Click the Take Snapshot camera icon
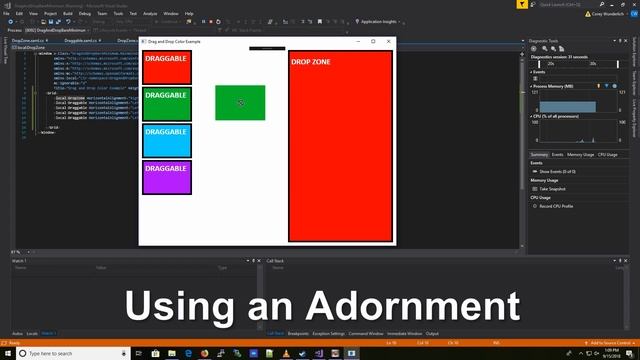The width and height of the screenshot is (640, 360). click(x=535, y=189)
